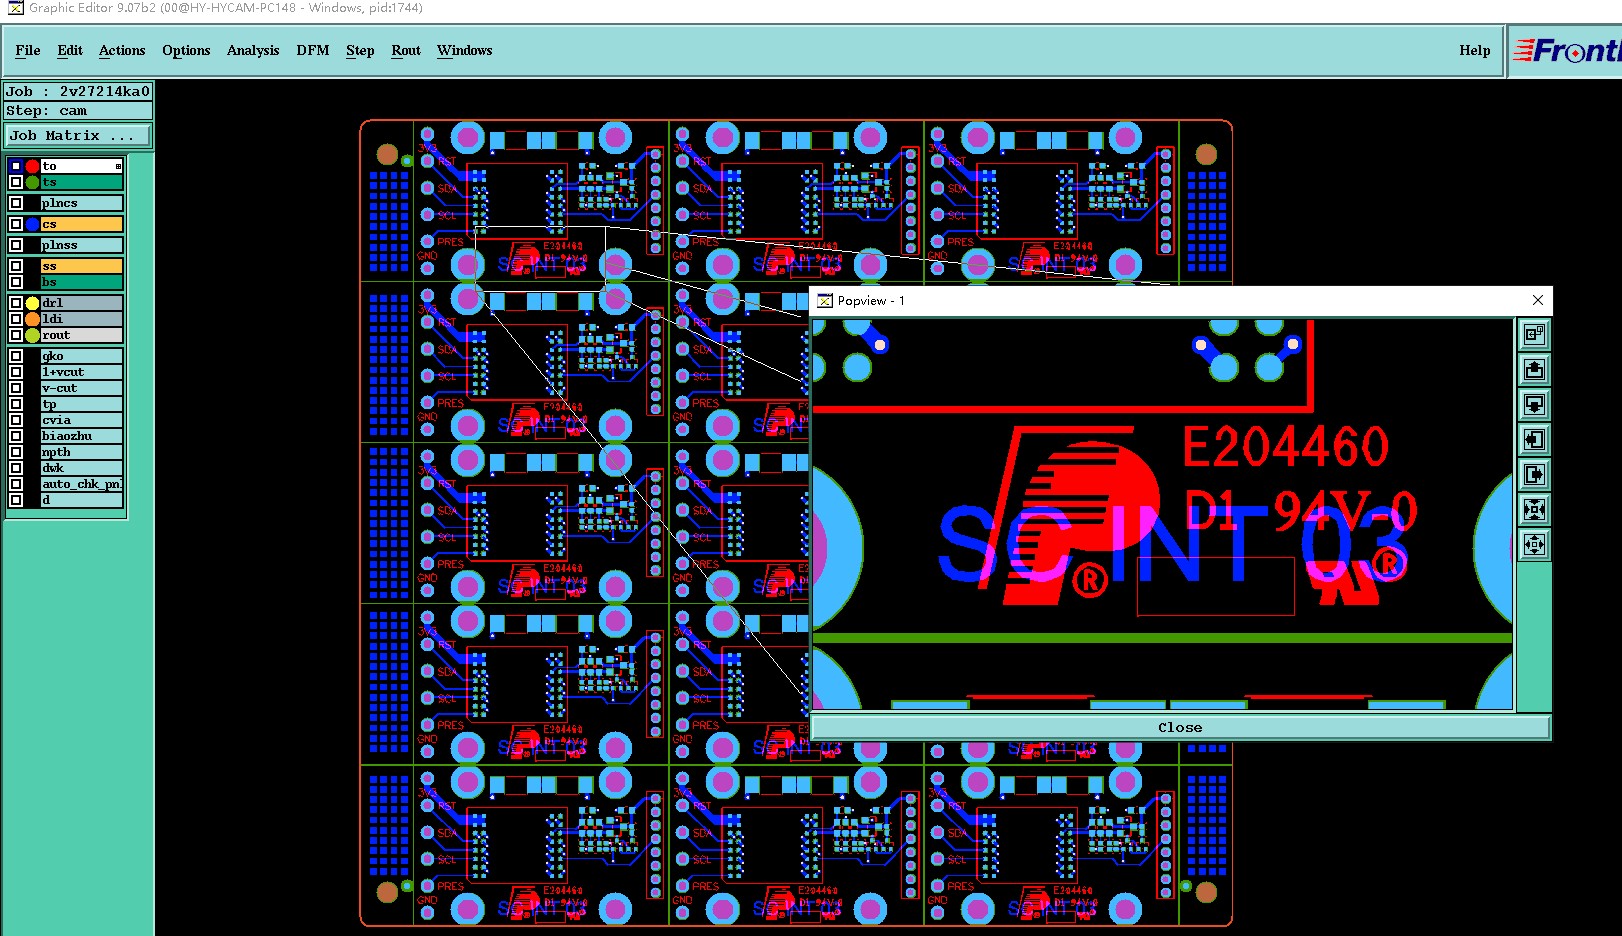Image resolution: width=1622 pixels, height=936 pixels.
Task: Select the 'plncs' layer name
Action: pyautogui.click(x=81, y=203)
